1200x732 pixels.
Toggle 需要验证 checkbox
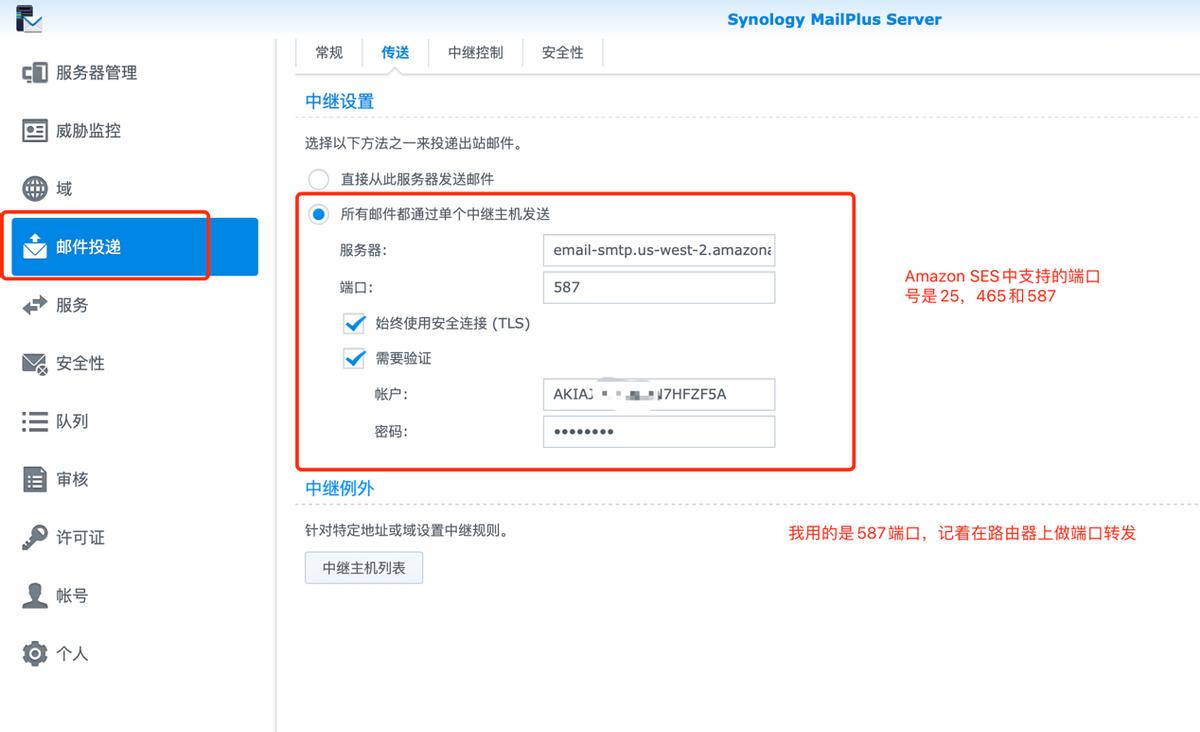click(x=354, y=358)
